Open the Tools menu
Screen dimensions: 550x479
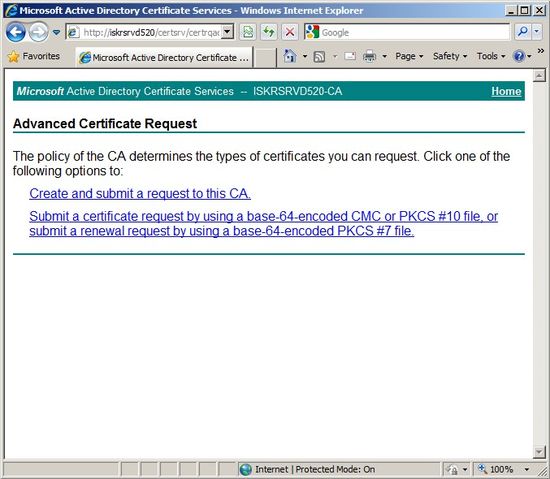click(491, 56)
